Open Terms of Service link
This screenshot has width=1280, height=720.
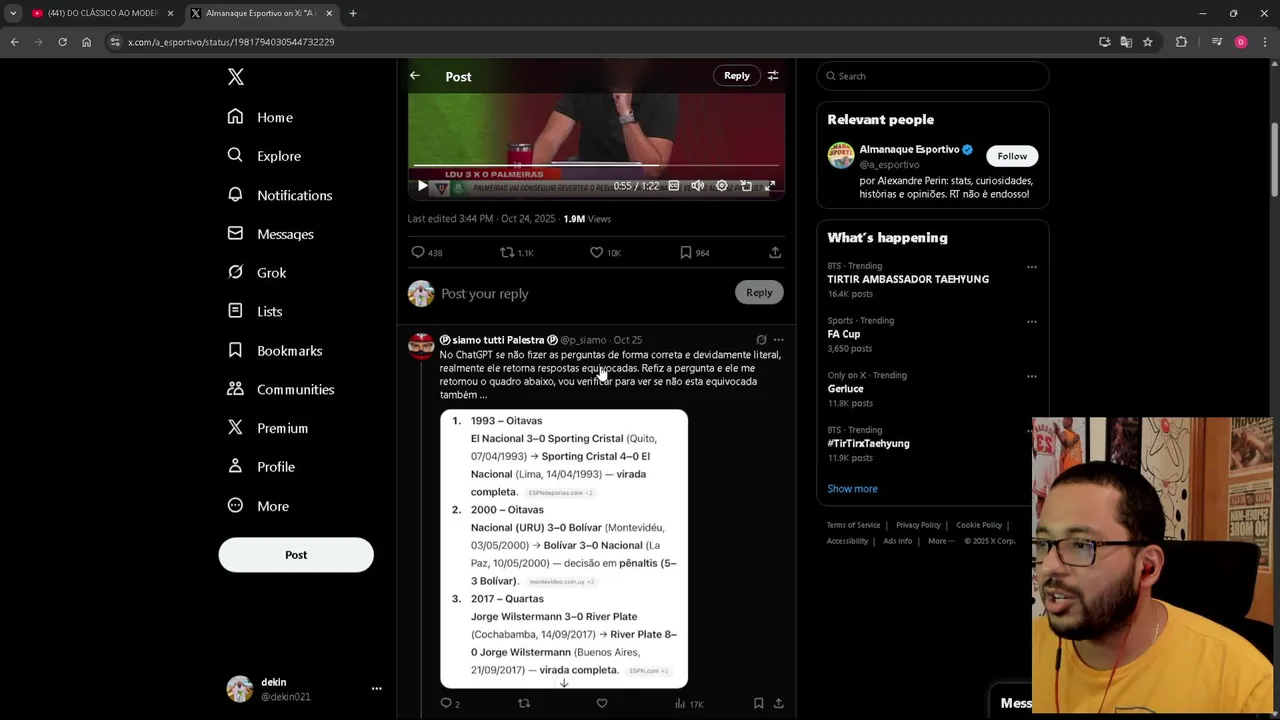click(853, 525)
